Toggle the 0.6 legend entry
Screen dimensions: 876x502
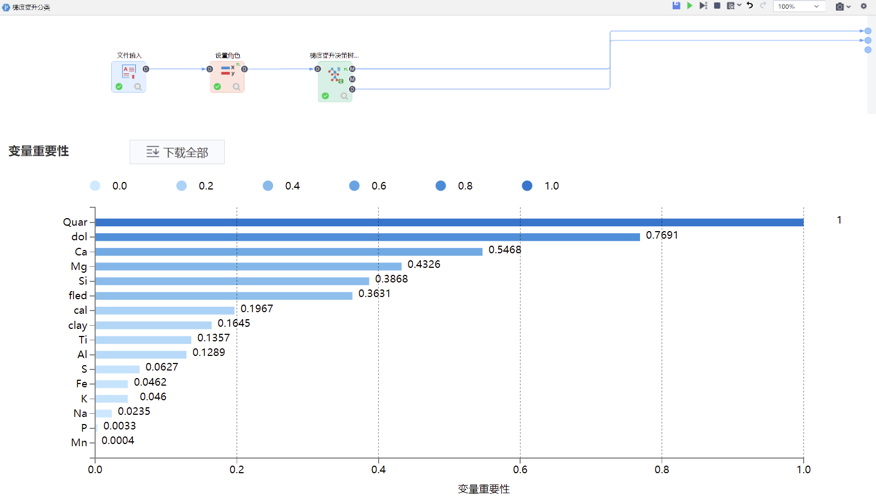click(x=355, y=186)
